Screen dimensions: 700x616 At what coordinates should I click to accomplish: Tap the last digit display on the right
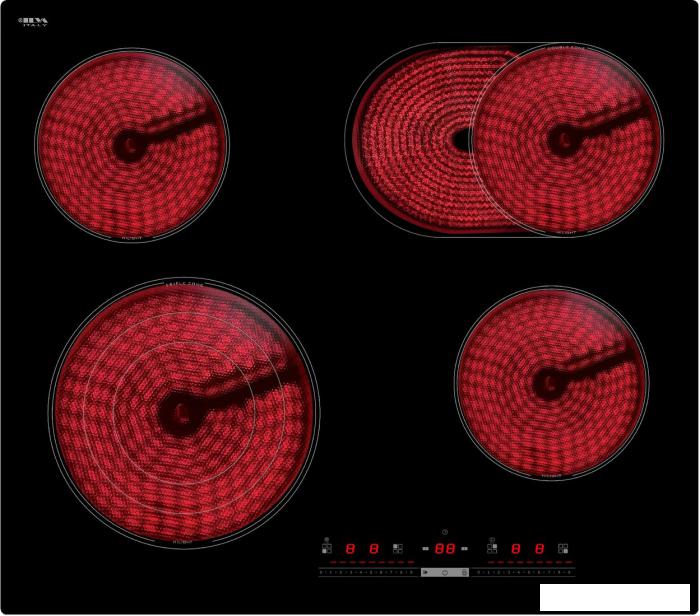539,549
